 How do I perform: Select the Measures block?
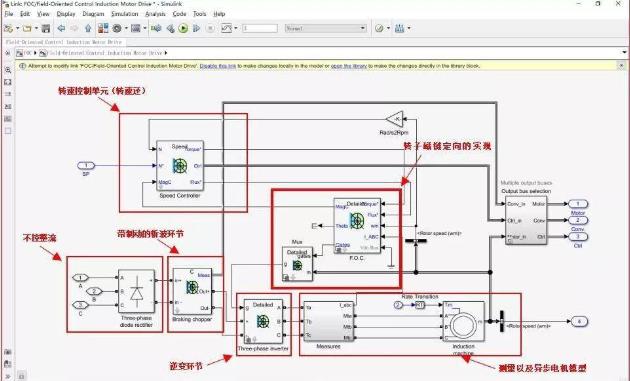(328, 322)
